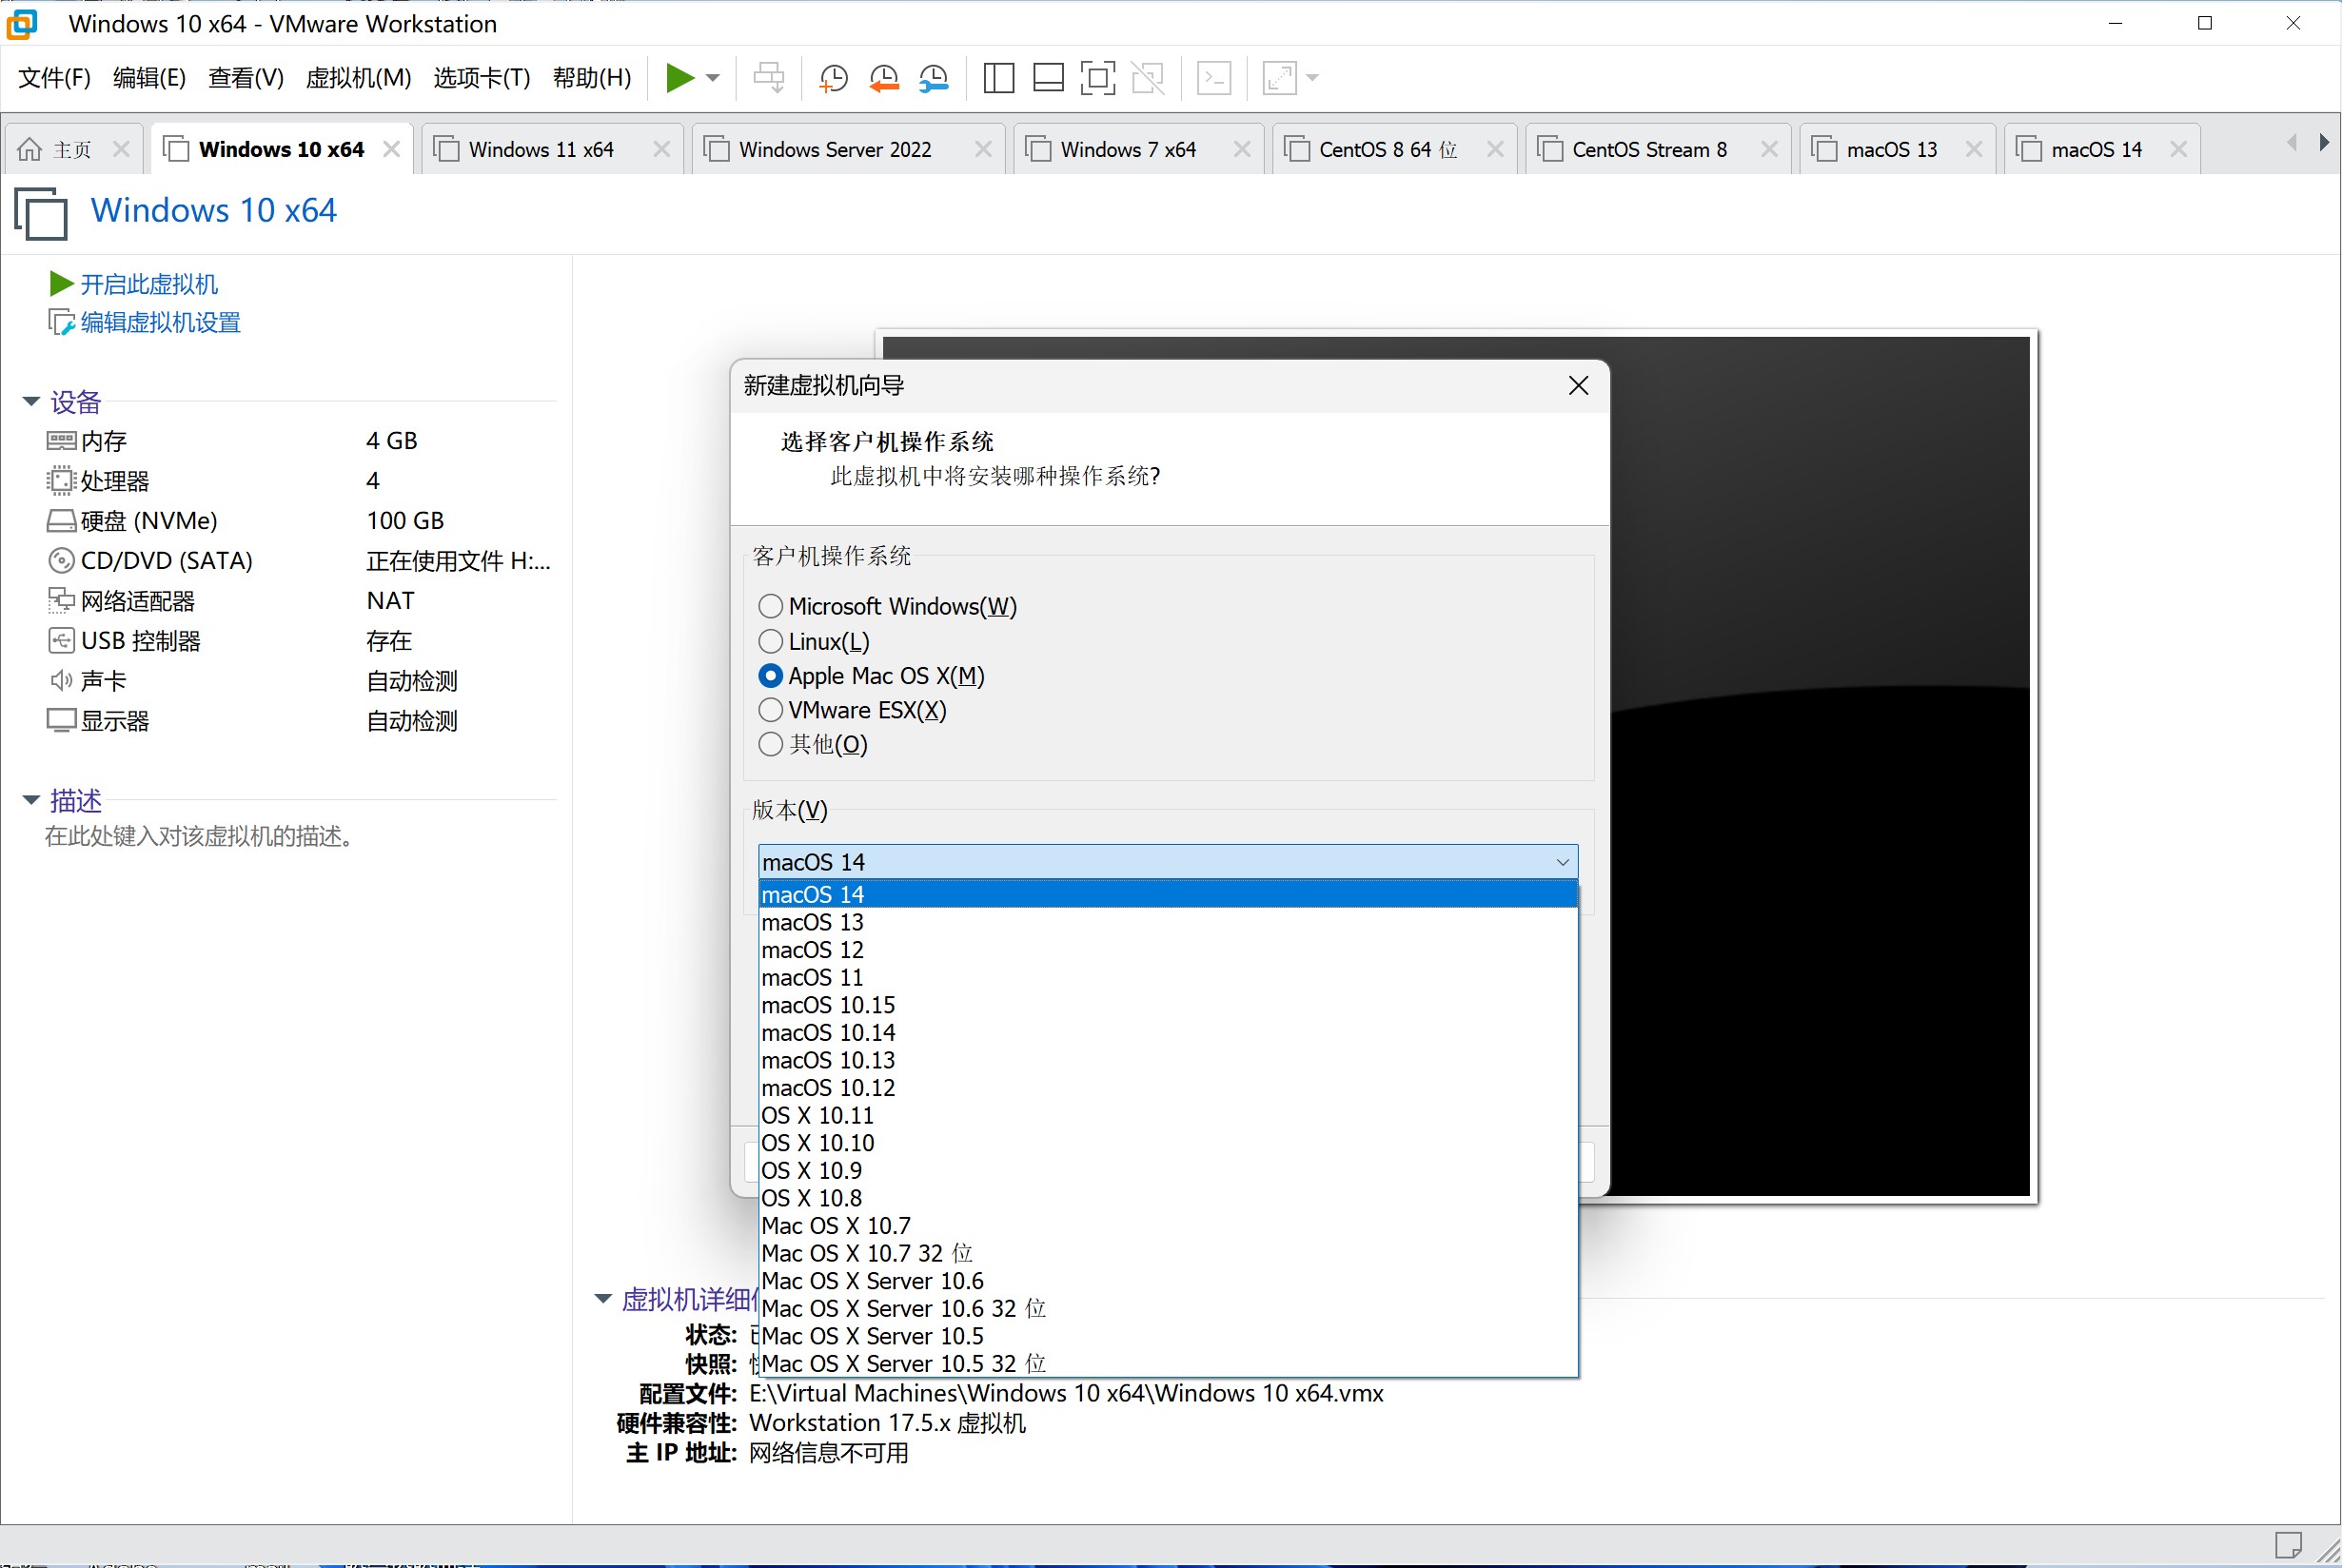Click the green power on toolbar icon

680,77
